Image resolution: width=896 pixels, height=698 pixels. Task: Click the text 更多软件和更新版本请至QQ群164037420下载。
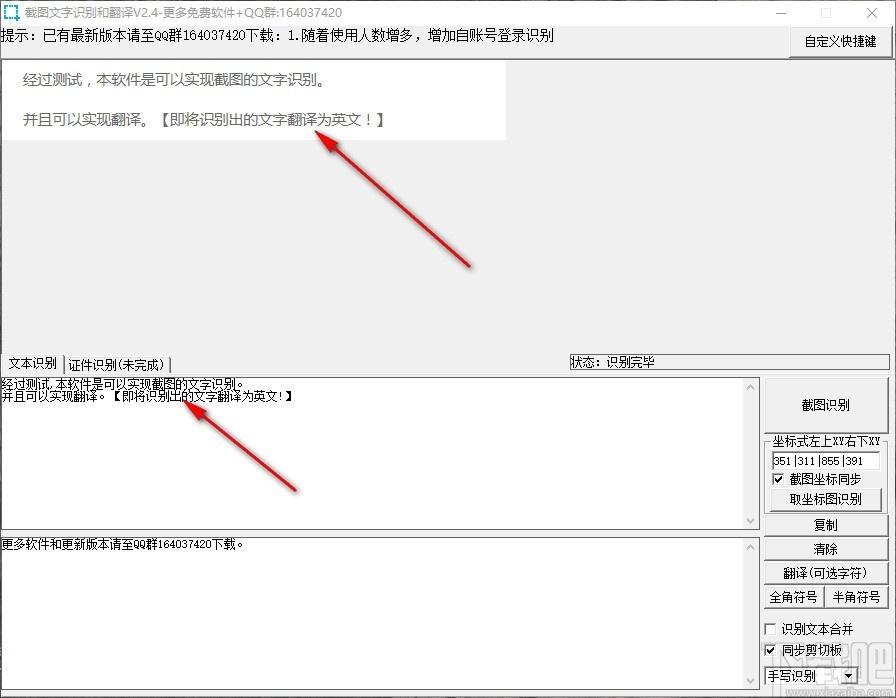[x=122, y=544]
